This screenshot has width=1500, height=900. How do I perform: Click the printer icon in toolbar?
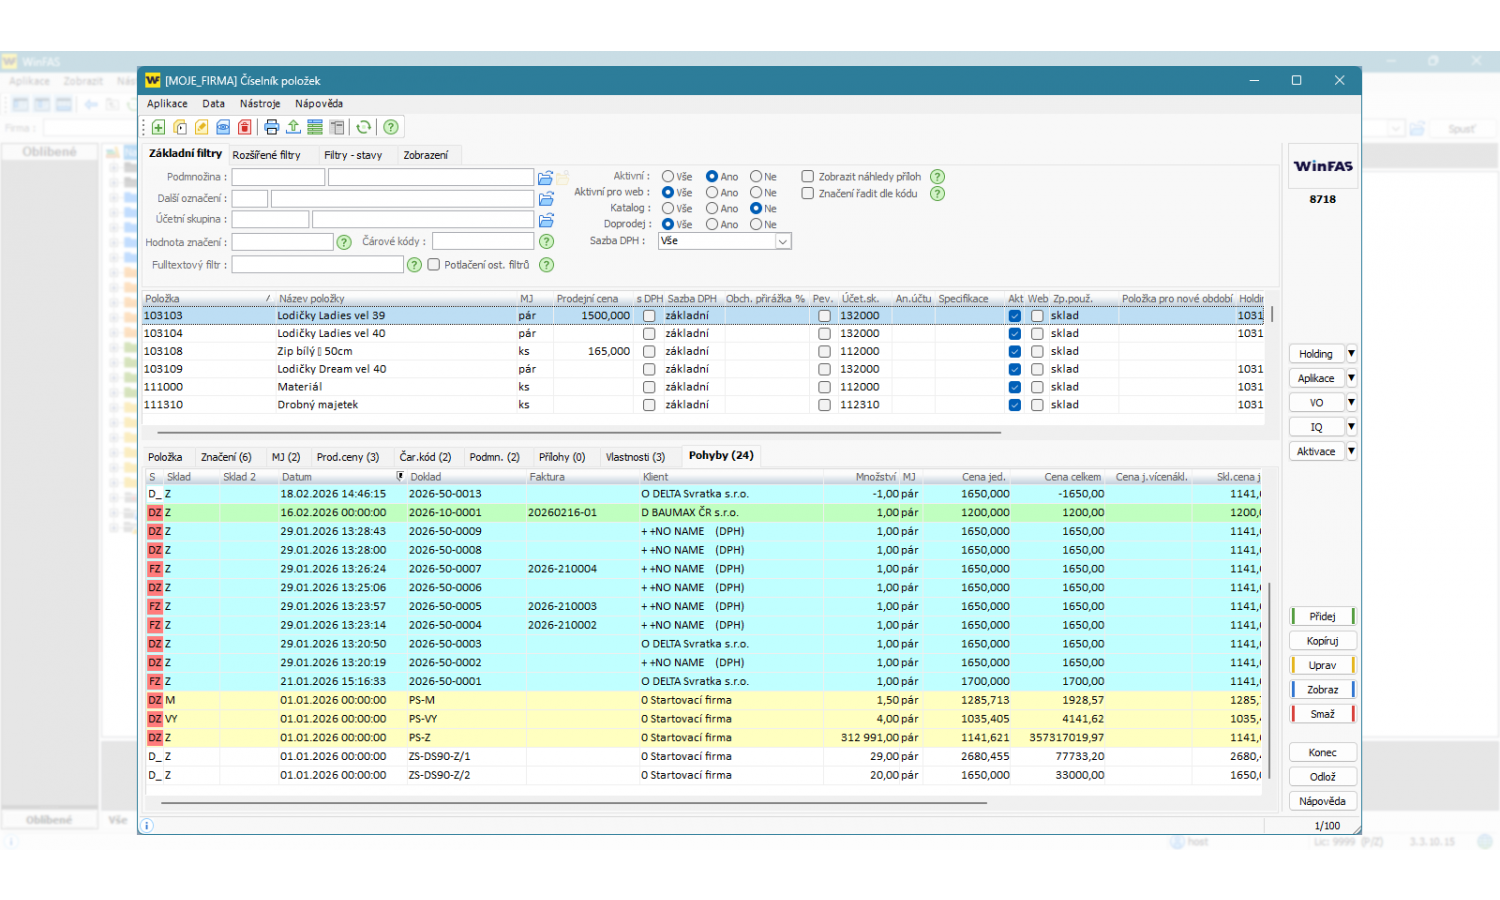tap(271, 127)
